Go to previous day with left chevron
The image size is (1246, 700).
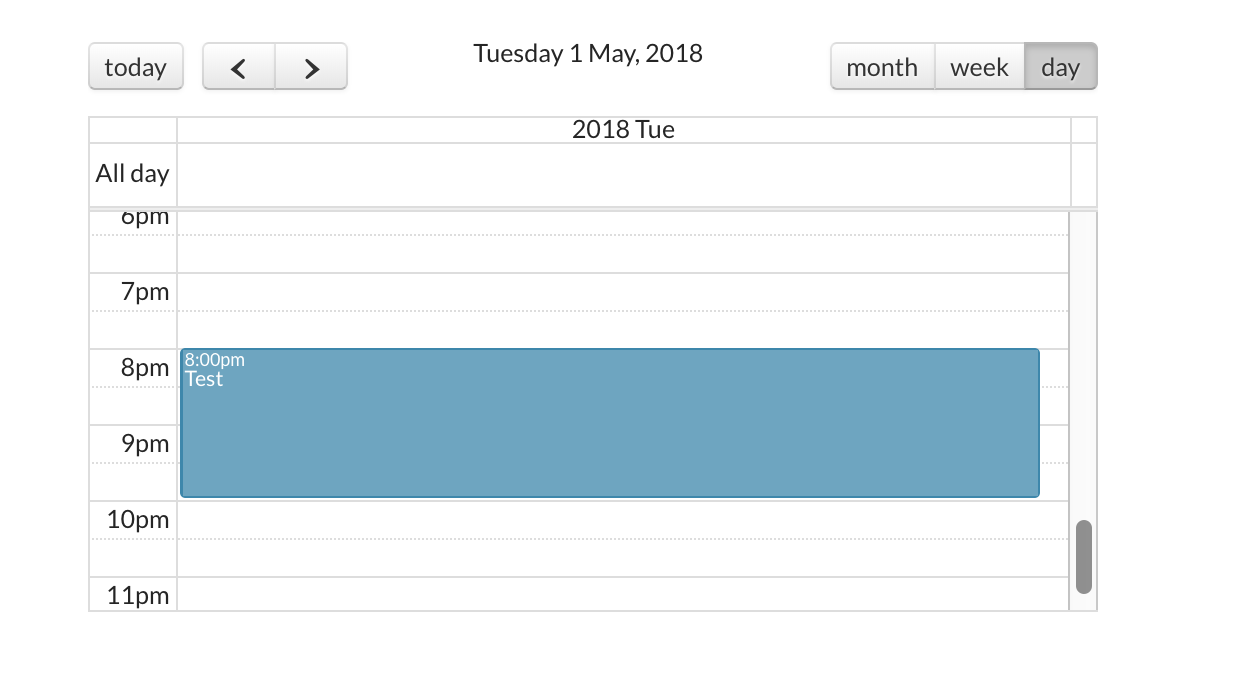click(238, 67)
